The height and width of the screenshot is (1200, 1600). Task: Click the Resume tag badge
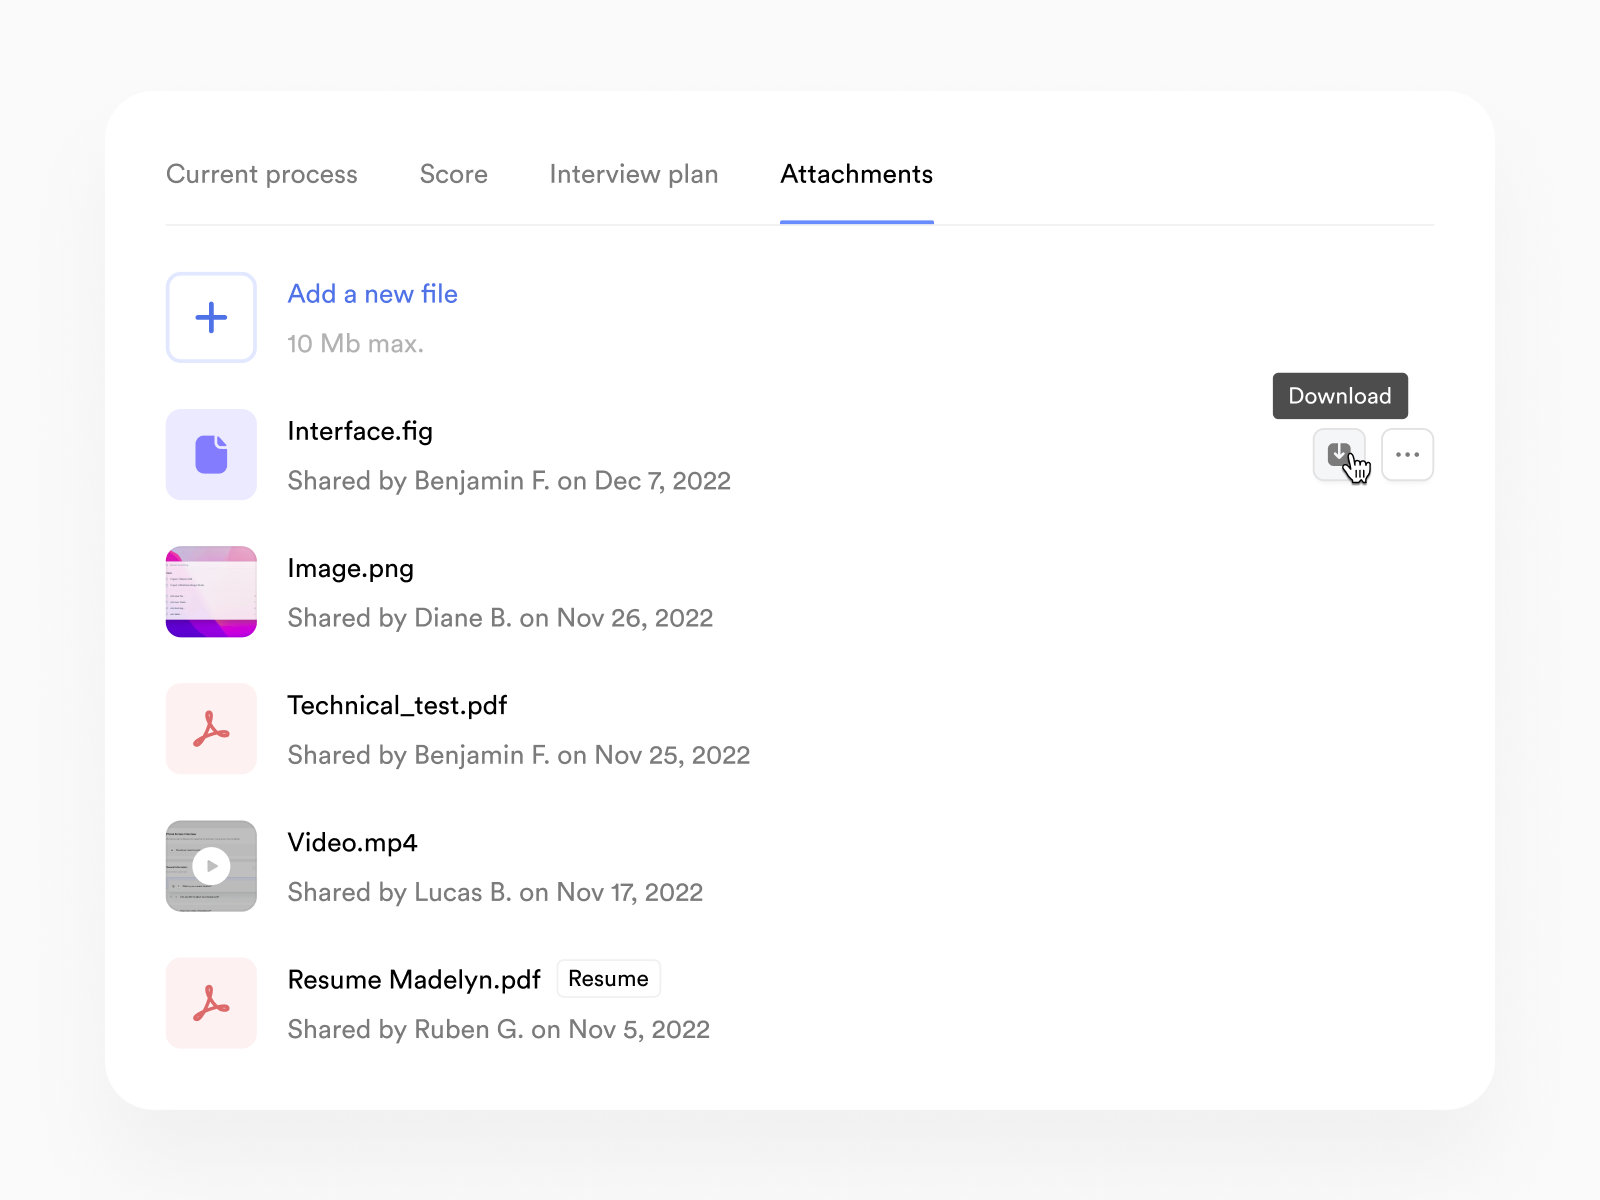tap(608, 979)
